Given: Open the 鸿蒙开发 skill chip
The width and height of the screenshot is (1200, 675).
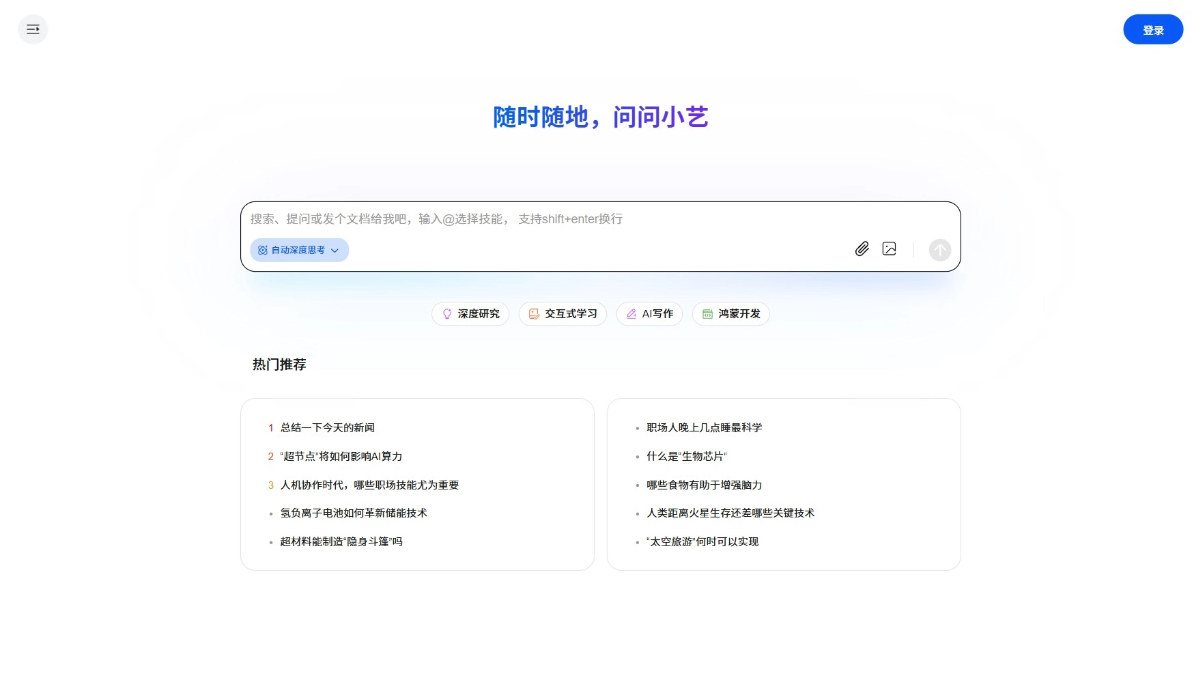Looking at the screenshot, I should (731, 313).
